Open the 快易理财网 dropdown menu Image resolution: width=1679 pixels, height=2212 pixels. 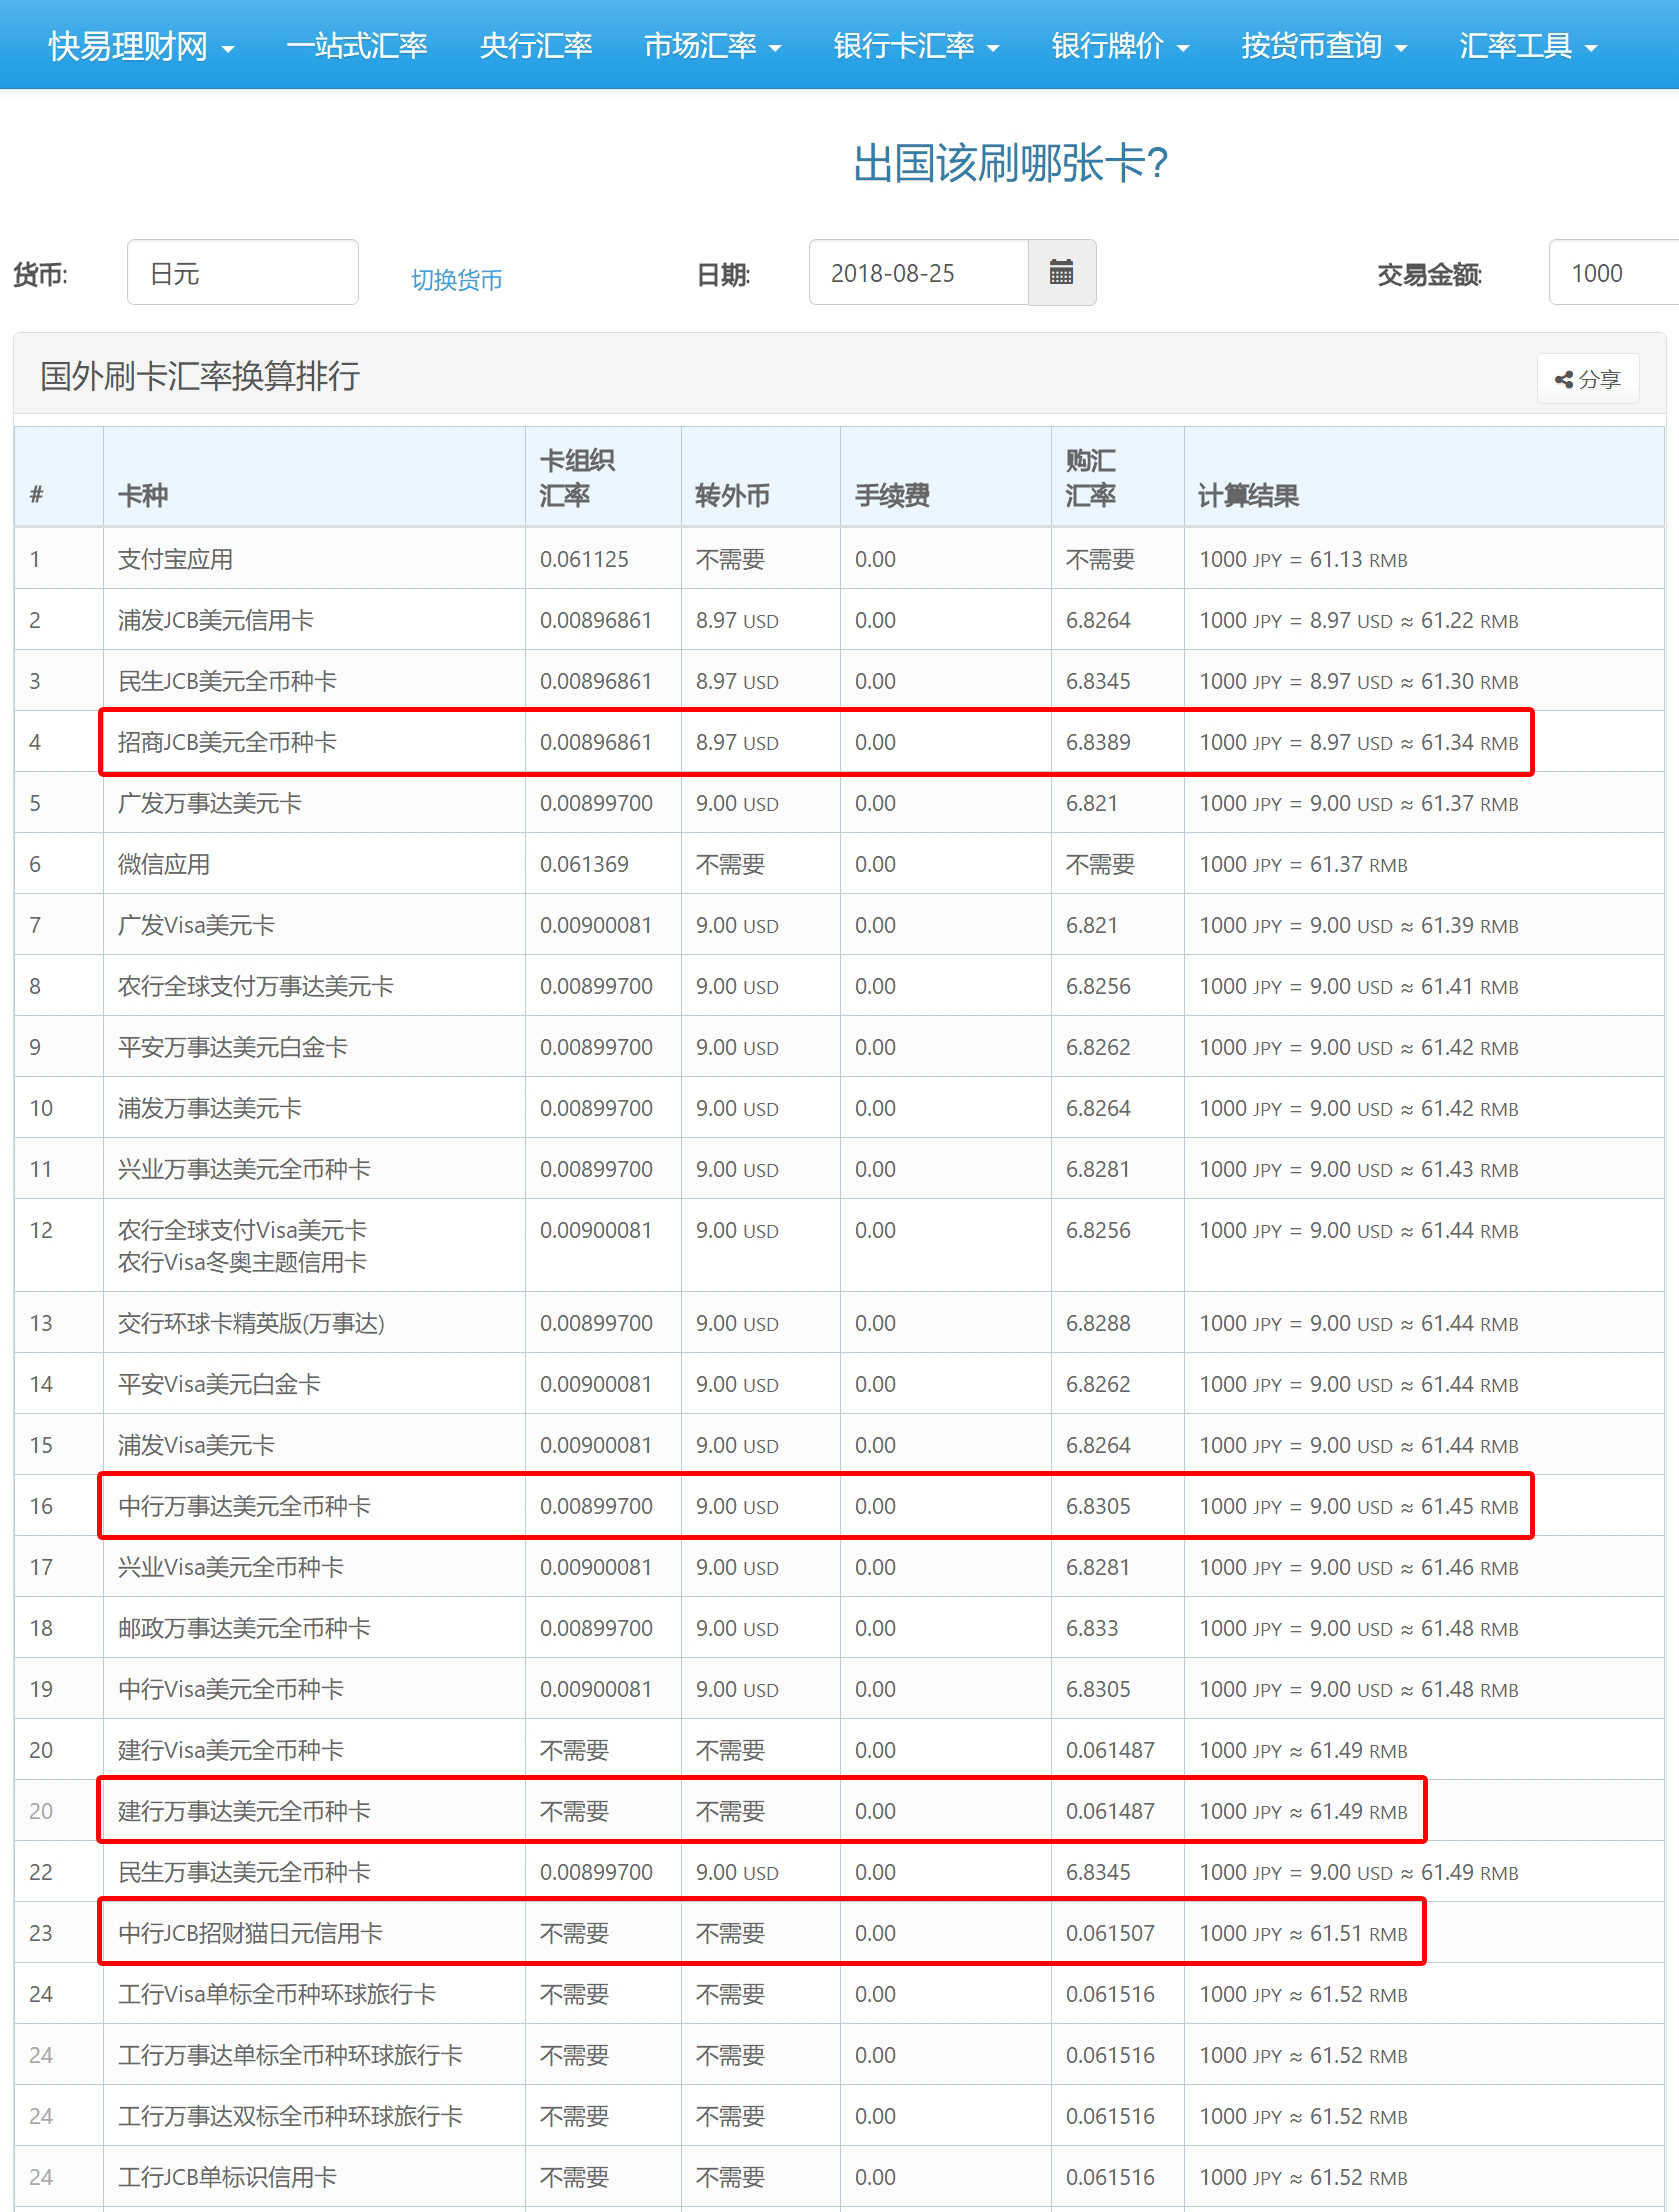(x=141, y=46)
